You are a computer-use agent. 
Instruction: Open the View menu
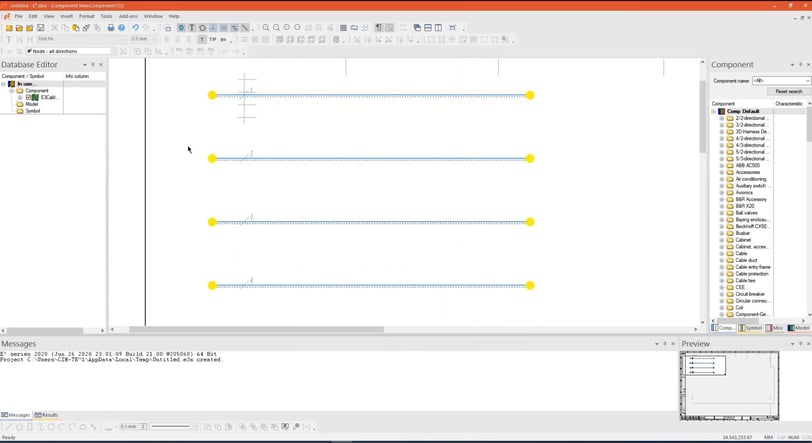point(49,17)
